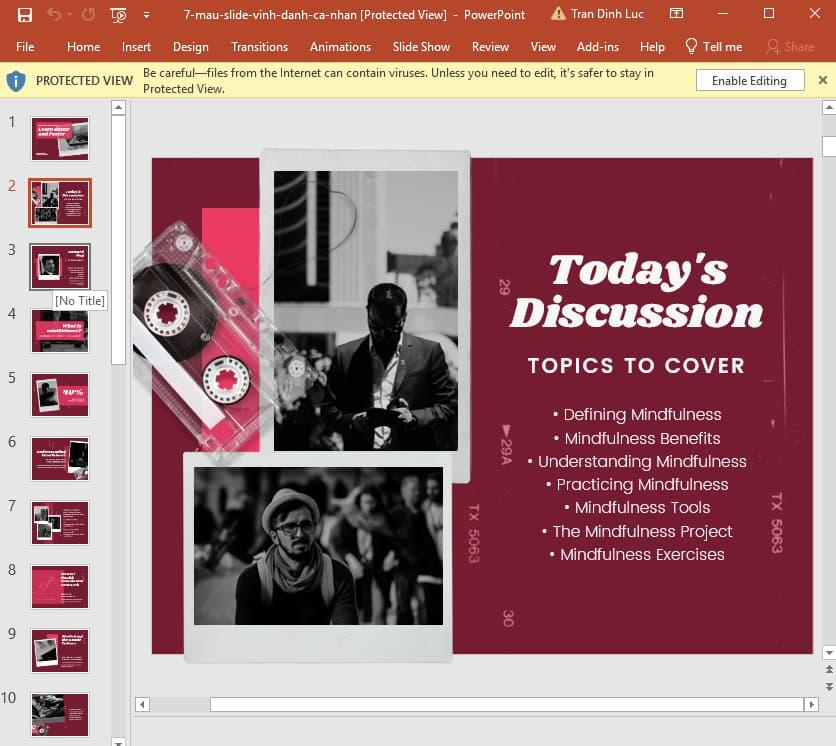Click the Tell me lightbulb icon

[x=691, y=47]
